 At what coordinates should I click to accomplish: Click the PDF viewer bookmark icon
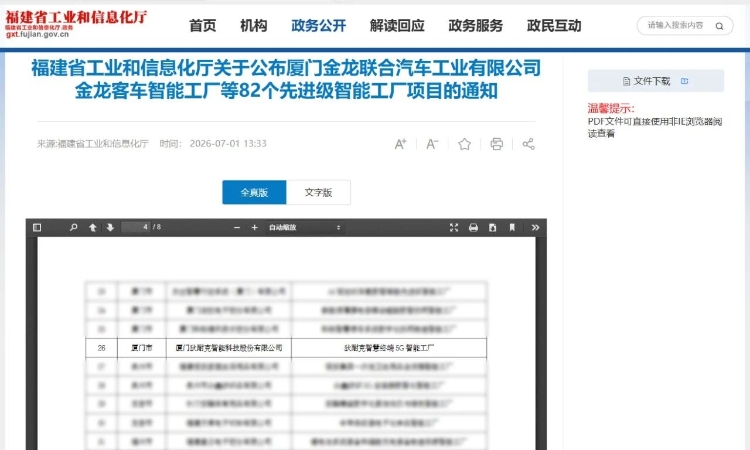click(x=512, y=228)
